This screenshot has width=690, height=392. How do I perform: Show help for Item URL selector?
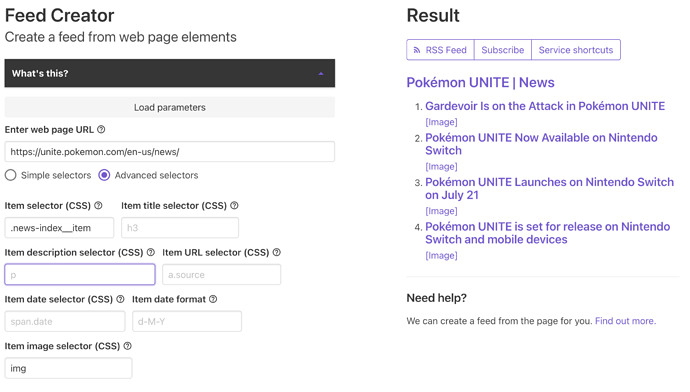coord(276,252)
